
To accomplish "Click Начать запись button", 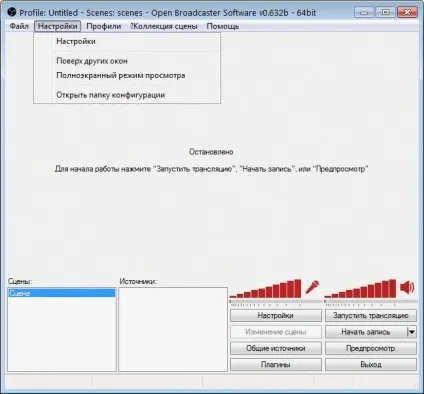I will (x=366, y=332).
